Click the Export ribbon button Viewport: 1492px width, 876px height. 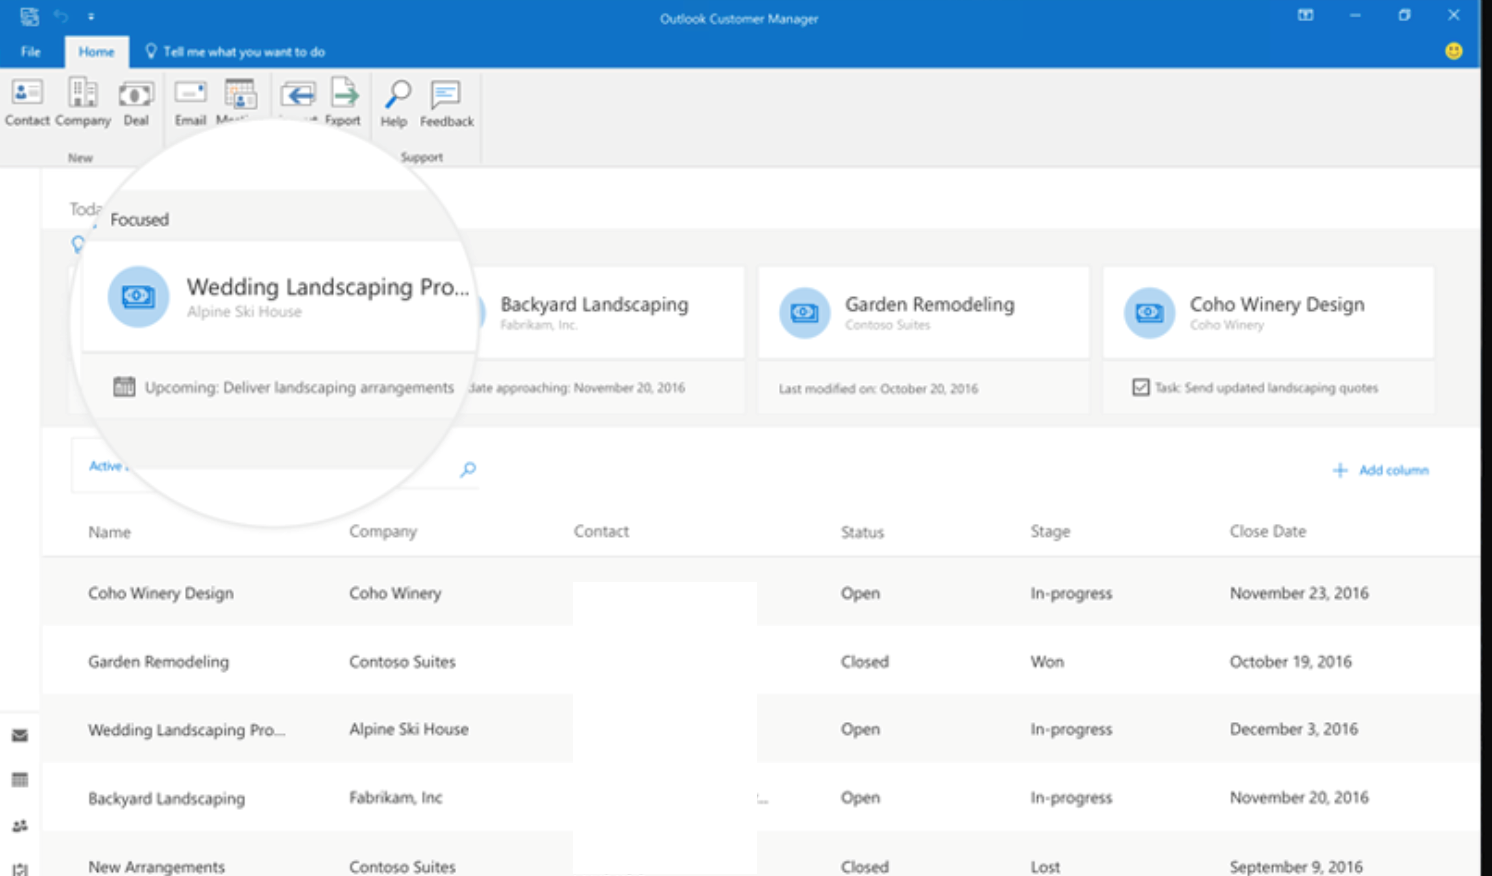[x=343, y=103]
